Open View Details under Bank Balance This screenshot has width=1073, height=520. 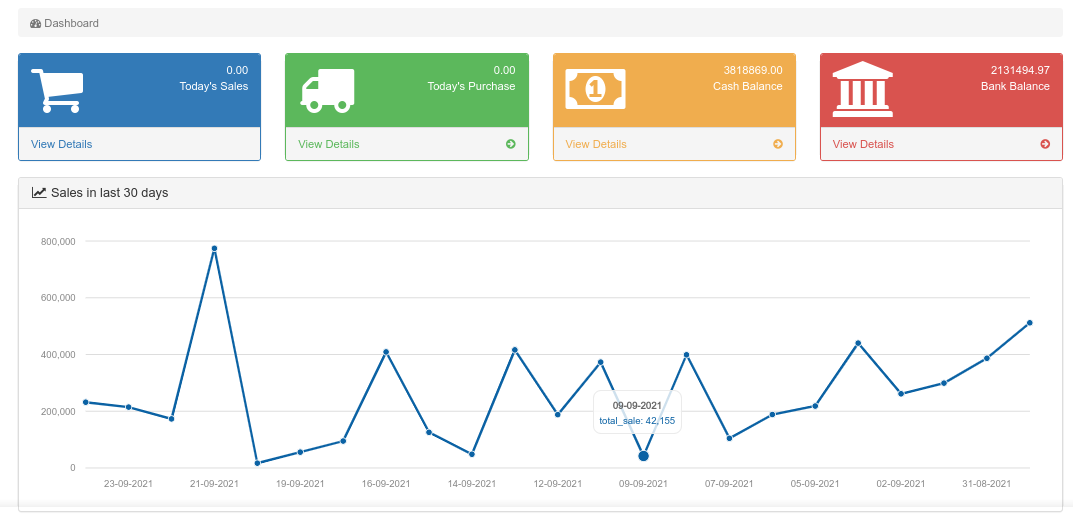863,144
